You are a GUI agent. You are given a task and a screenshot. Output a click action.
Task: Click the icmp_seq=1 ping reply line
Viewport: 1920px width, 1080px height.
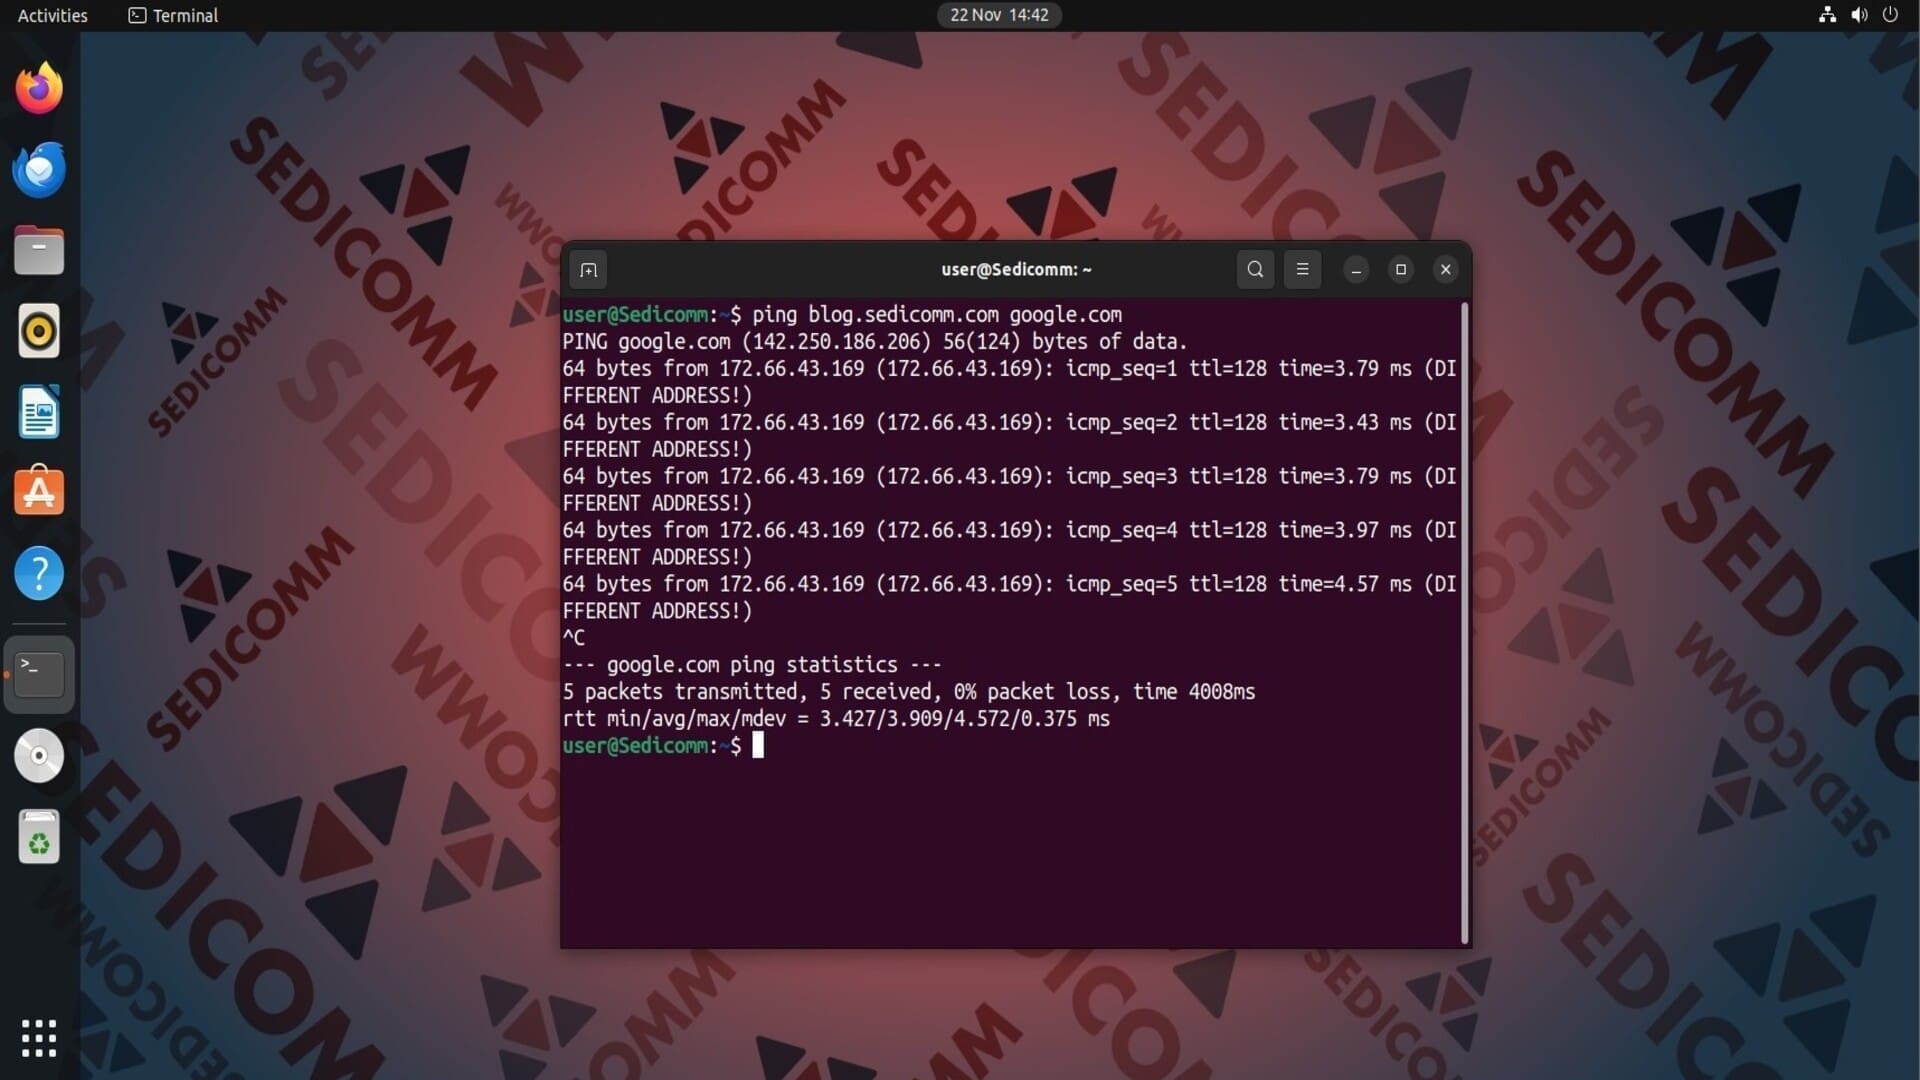(x=1009, y=382)
